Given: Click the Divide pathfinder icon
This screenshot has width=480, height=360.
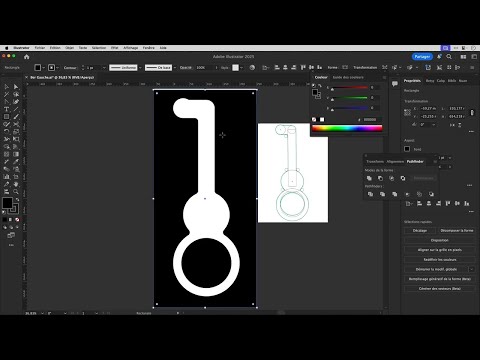Looking at the screenshot, I should pyautogui.click(x=370, y=194).
